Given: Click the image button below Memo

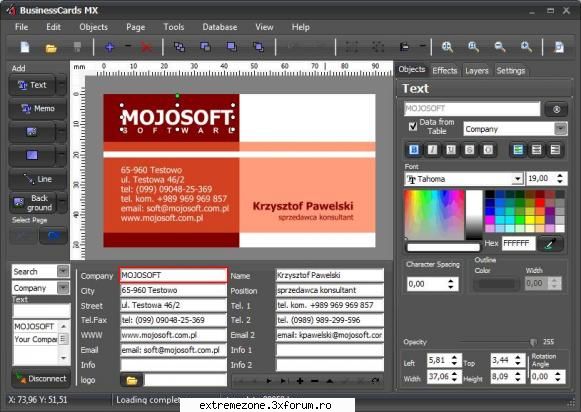Looking at the screenshot, I should tap(32, 132).
